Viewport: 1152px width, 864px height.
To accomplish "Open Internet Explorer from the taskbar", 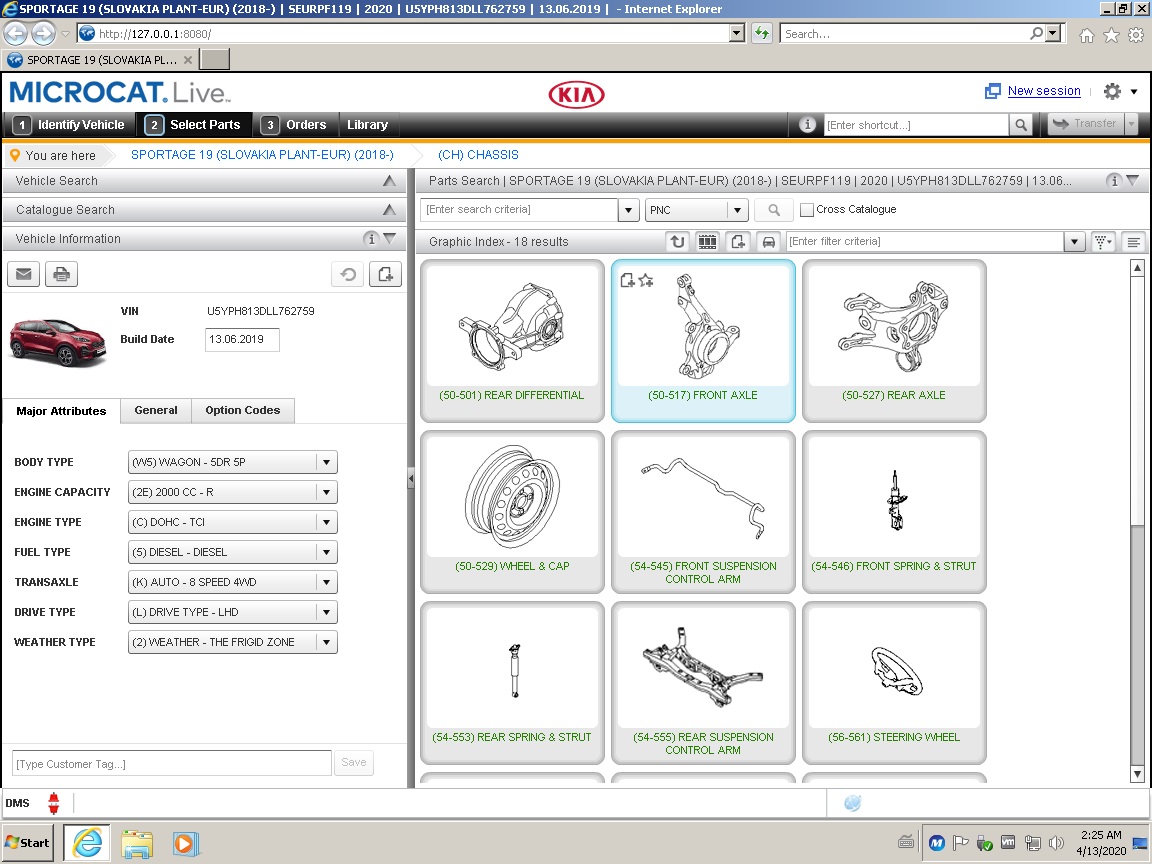I will coord(87,843).
